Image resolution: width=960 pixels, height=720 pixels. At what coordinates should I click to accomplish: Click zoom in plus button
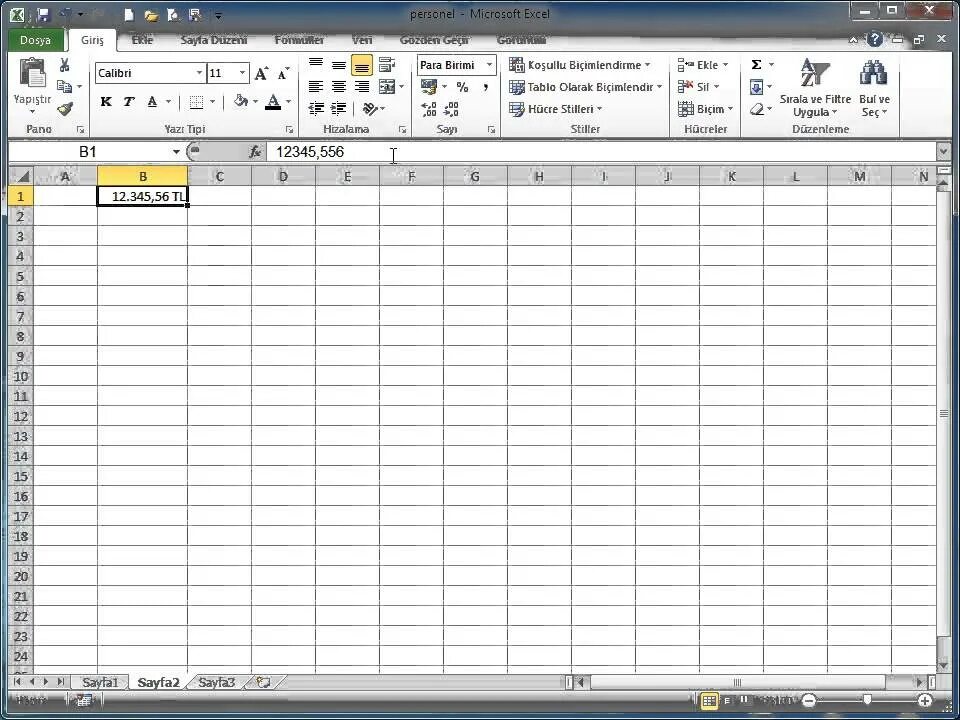click(x=925, y=700)
